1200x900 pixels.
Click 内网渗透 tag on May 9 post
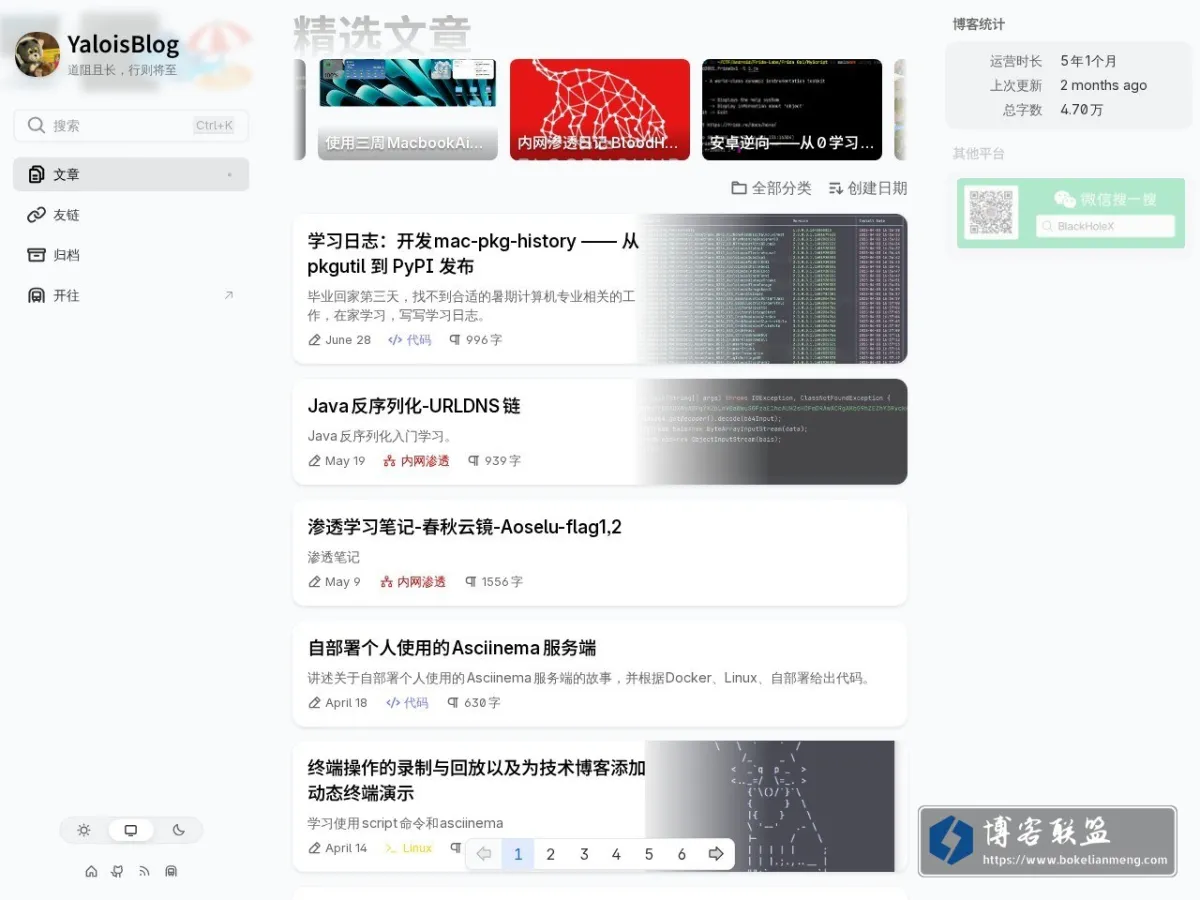tap(413, 582)
